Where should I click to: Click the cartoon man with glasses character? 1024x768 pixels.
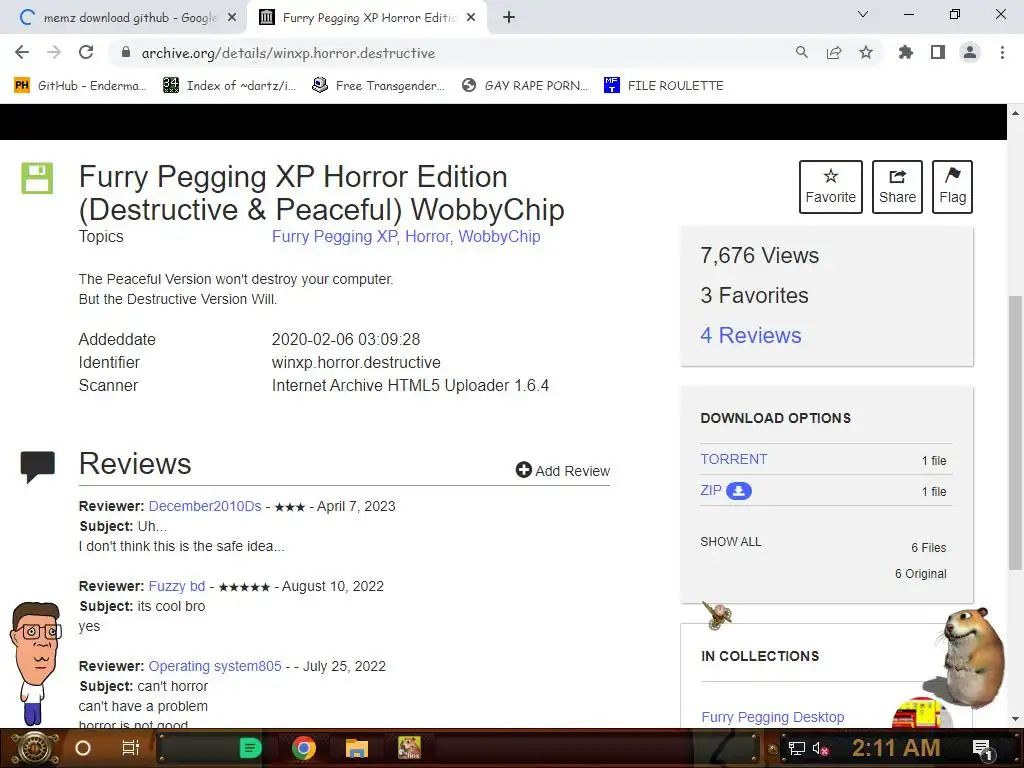pyautogui.click(x=35, y=664)
